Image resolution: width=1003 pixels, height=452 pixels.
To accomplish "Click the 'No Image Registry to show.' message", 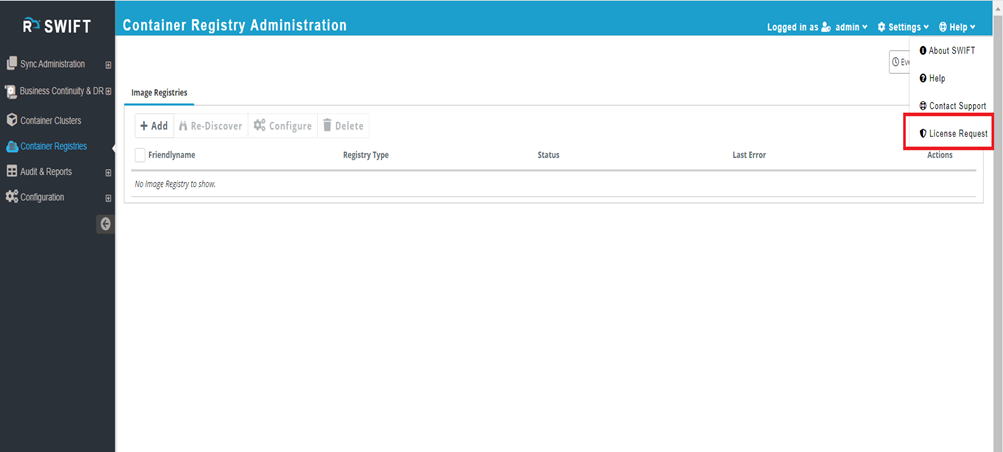I will click(x=175, y=184).
